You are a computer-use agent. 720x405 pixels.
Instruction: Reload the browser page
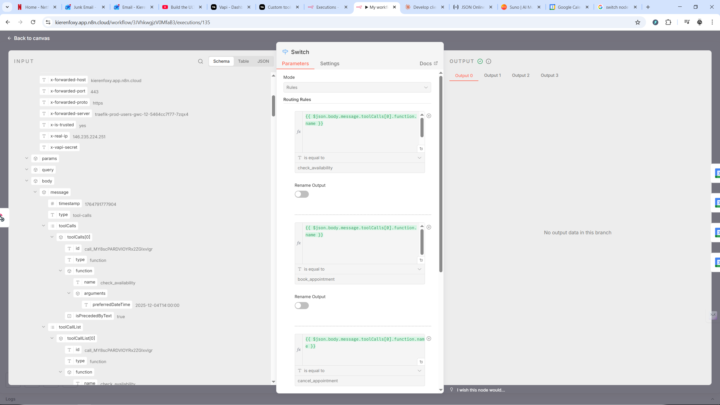tap(33, 22)
